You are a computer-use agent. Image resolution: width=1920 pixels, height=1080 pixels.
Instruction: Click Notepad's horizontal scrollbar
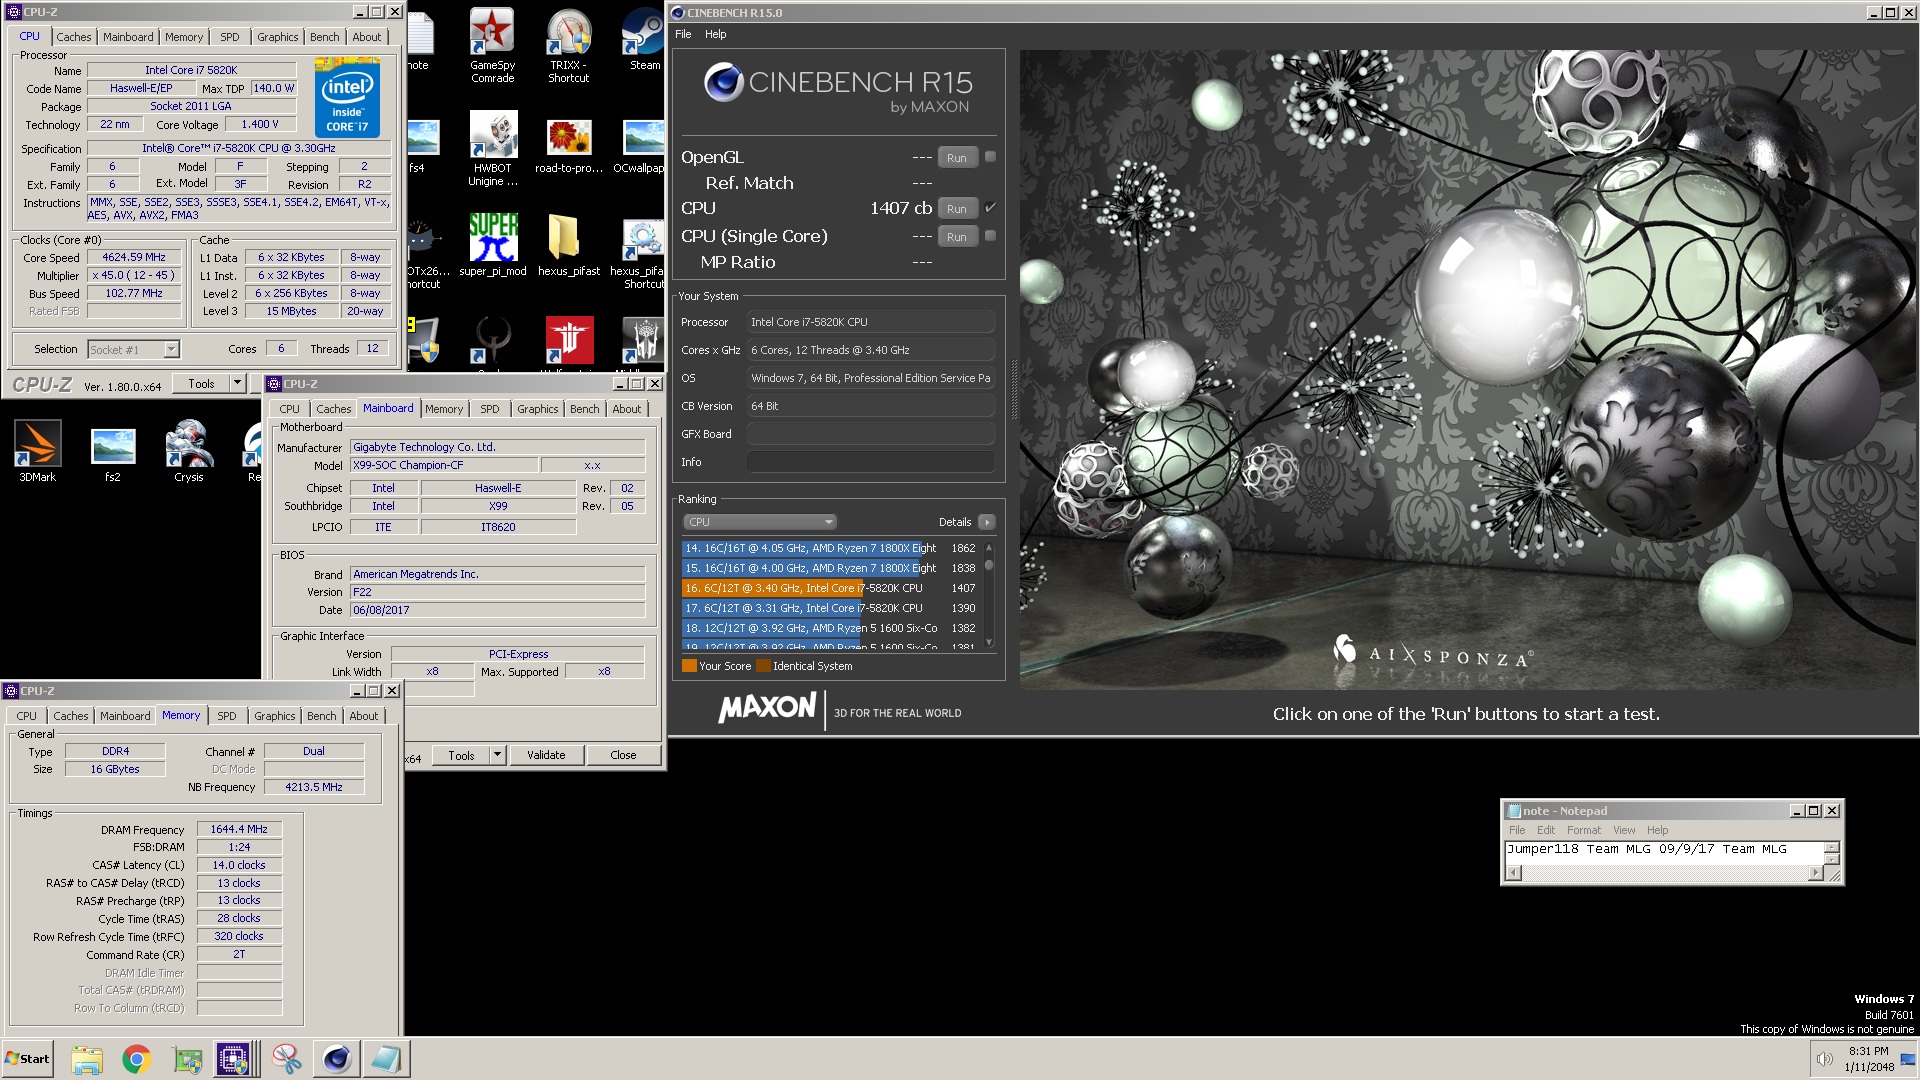pos(1665,873)
